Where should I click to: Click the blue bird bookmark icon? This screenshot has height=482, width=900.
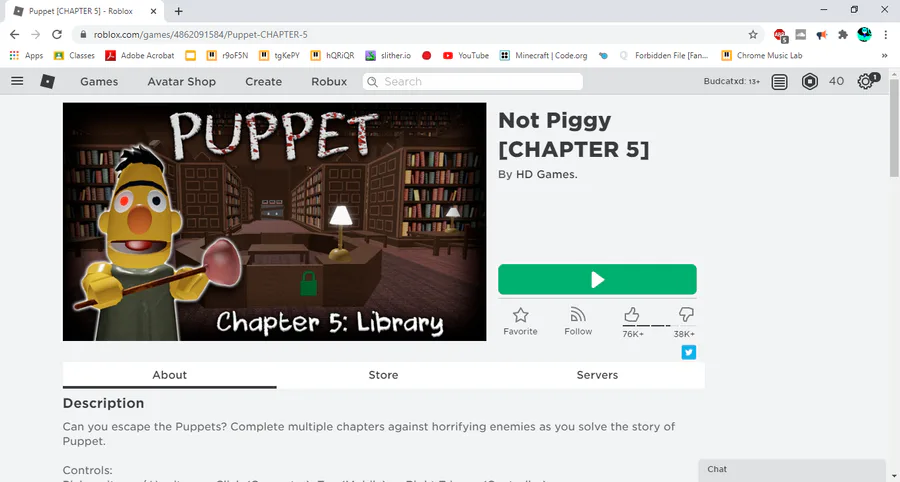click(603, 56)
